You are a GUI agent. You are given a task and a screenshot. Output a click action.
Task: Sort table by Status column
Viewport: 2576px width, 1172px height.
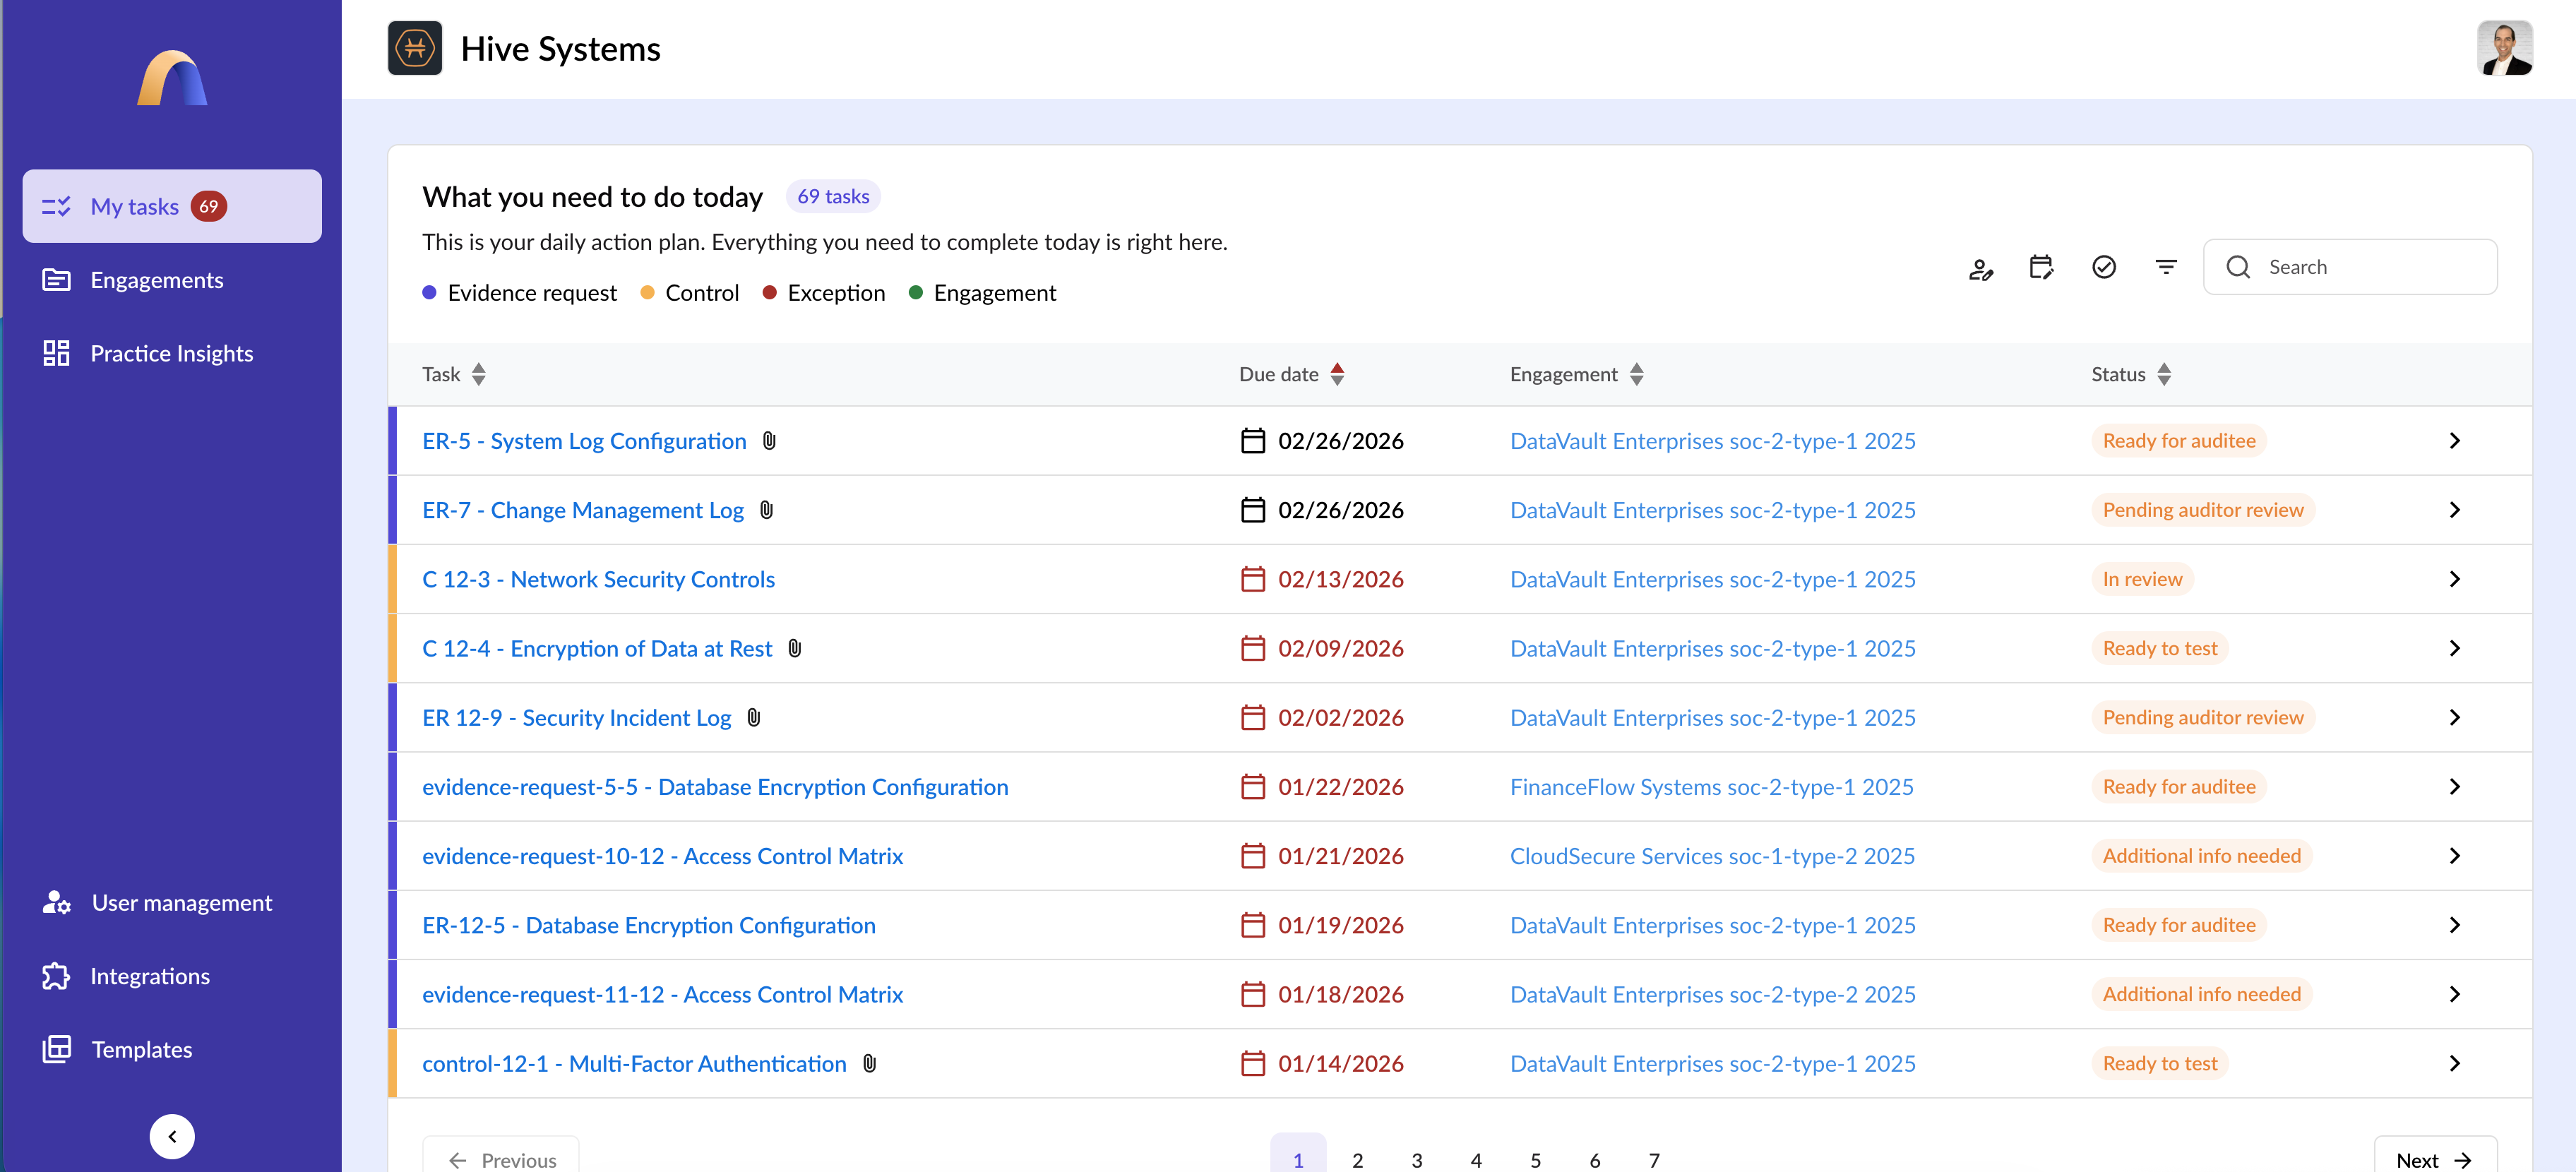[2164, 374]
